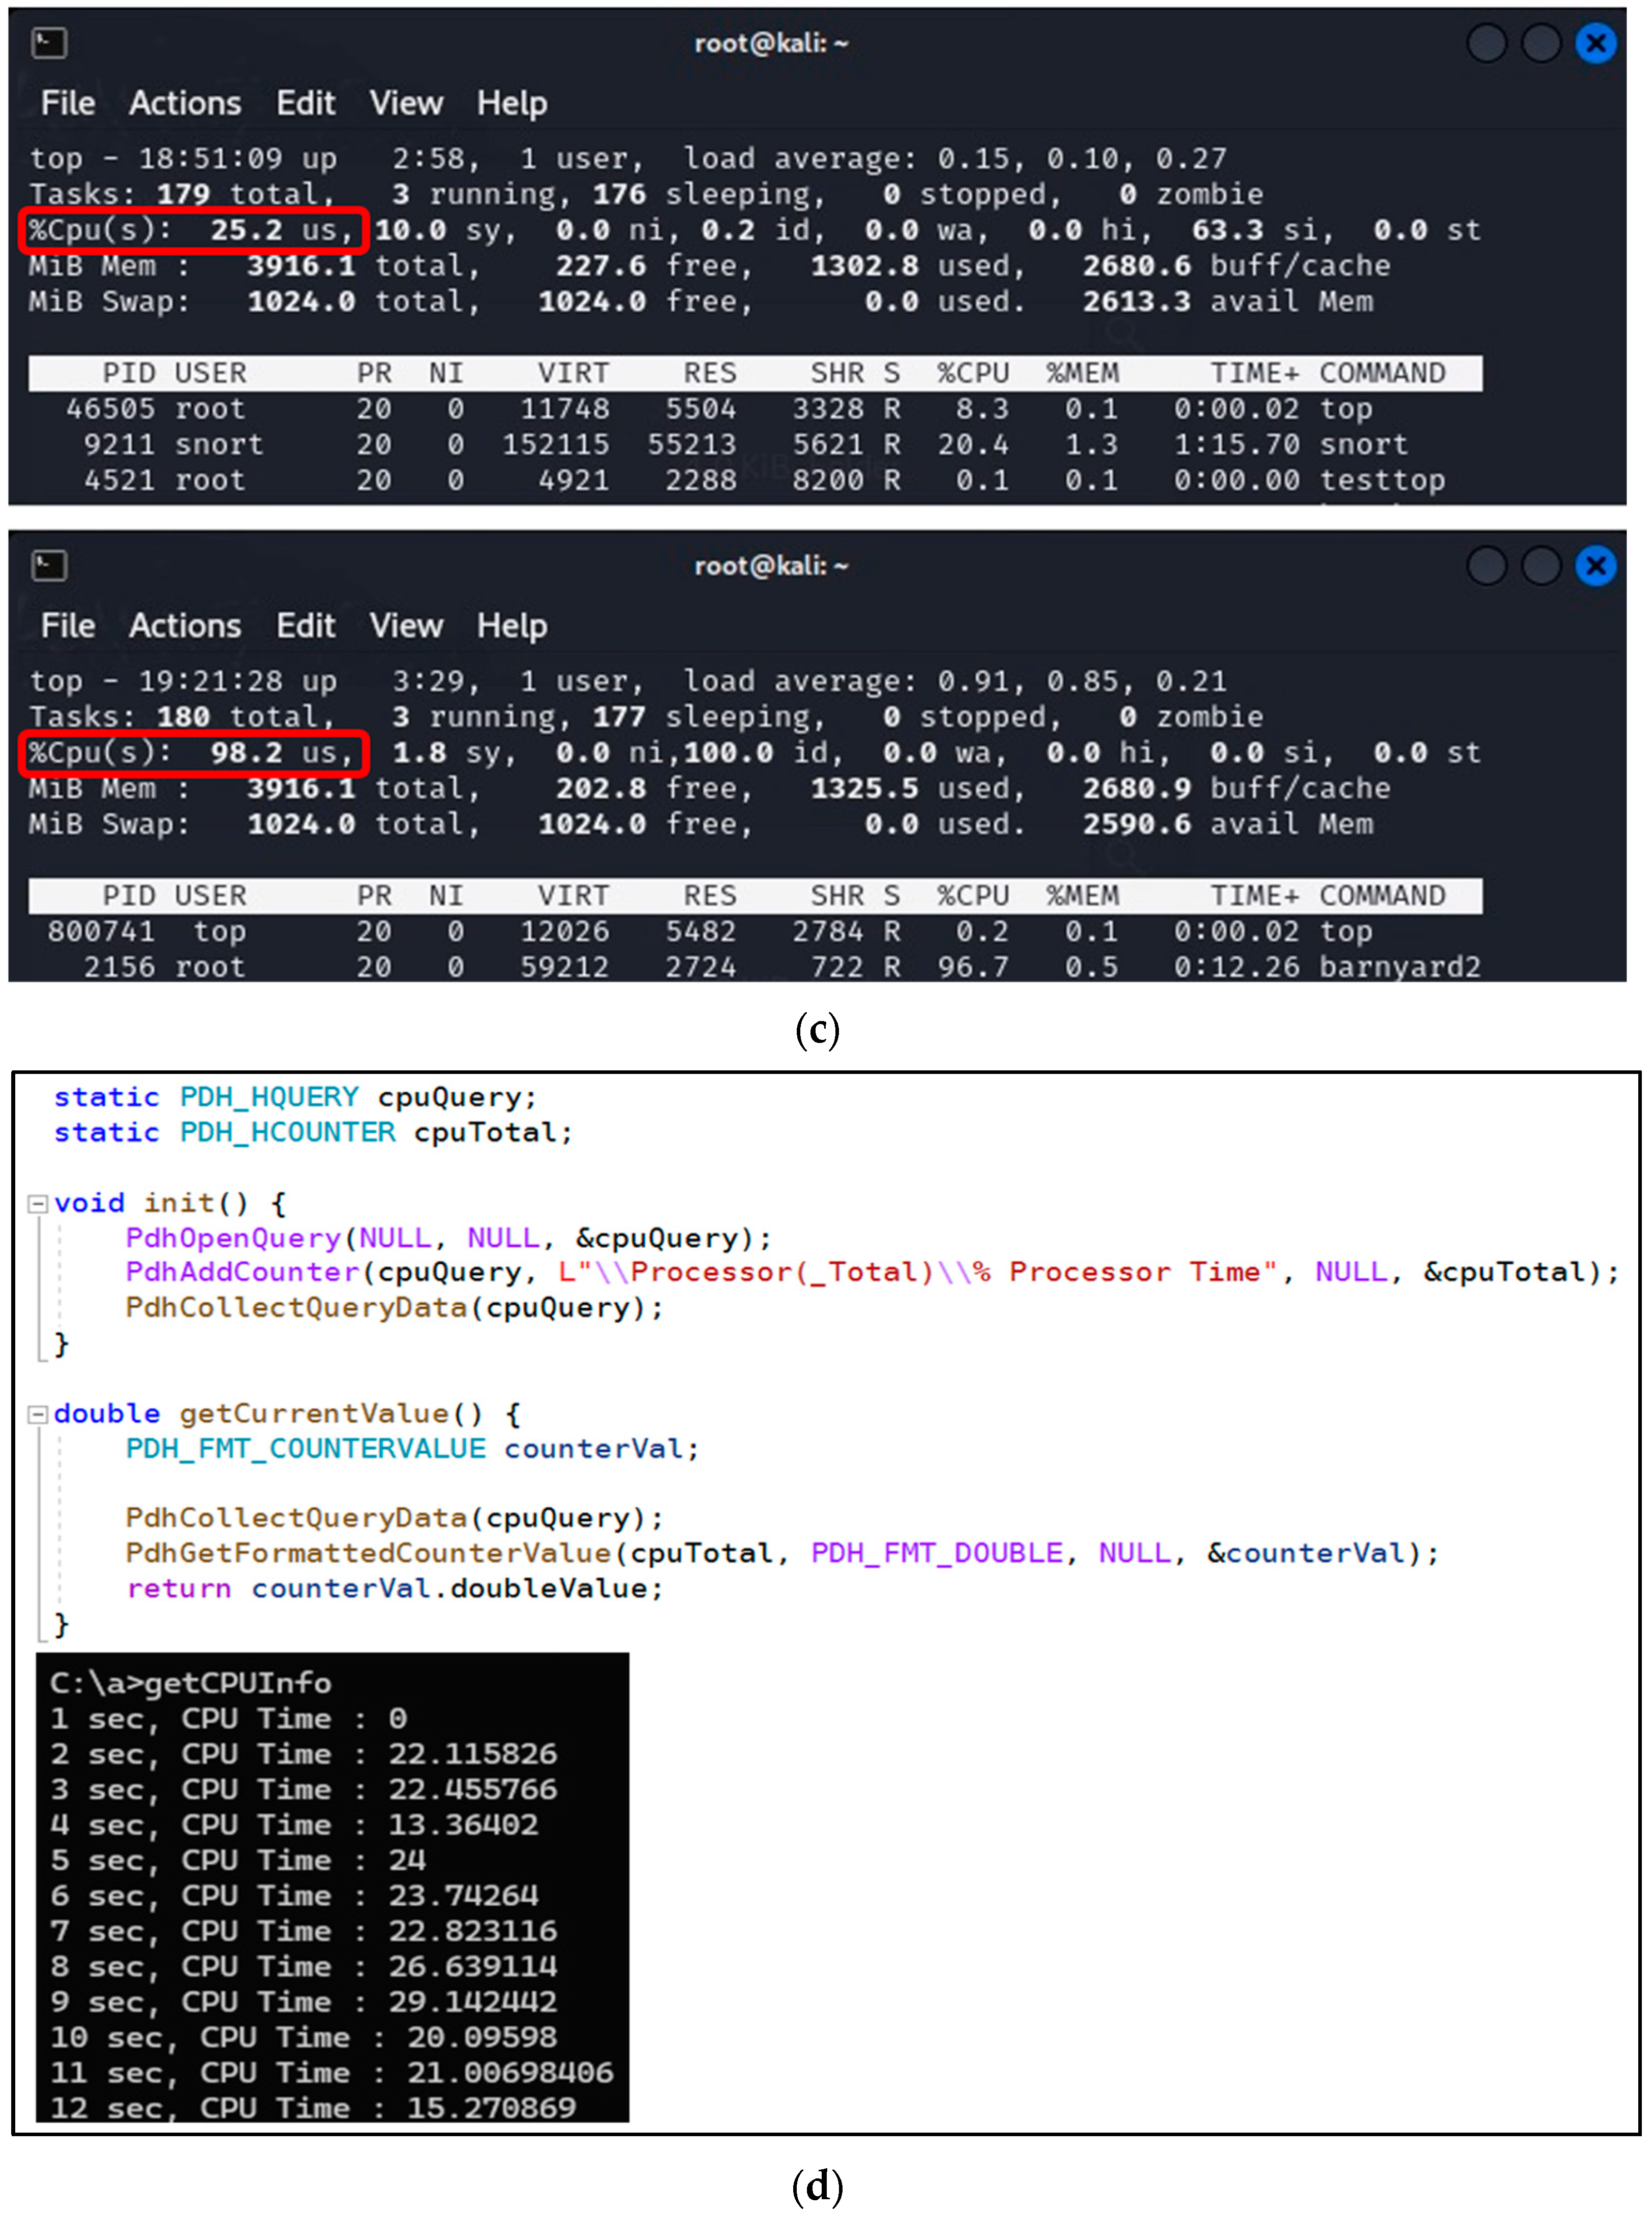Screen dimensions: 1652x2215
Task: Close the upper root@kali terminal window
Action: 1595,43
